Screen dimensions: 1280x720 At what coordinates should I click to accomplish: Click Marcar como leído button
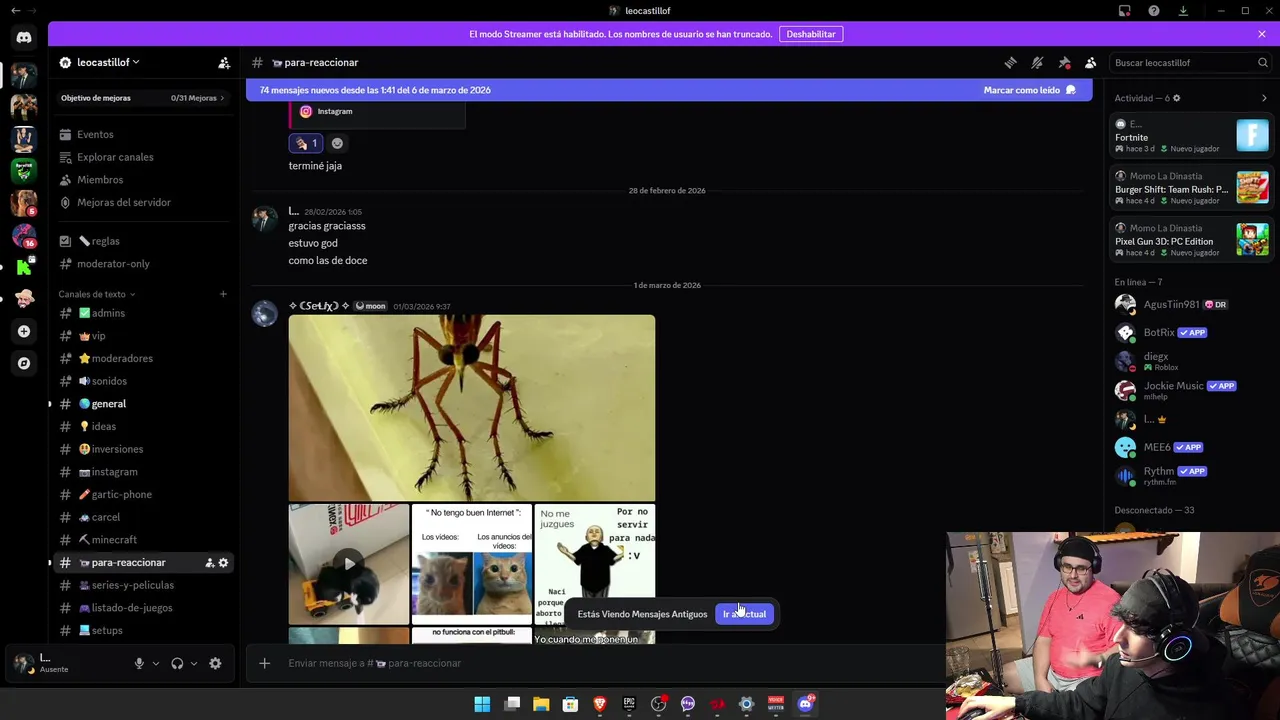pos(1029,90)
